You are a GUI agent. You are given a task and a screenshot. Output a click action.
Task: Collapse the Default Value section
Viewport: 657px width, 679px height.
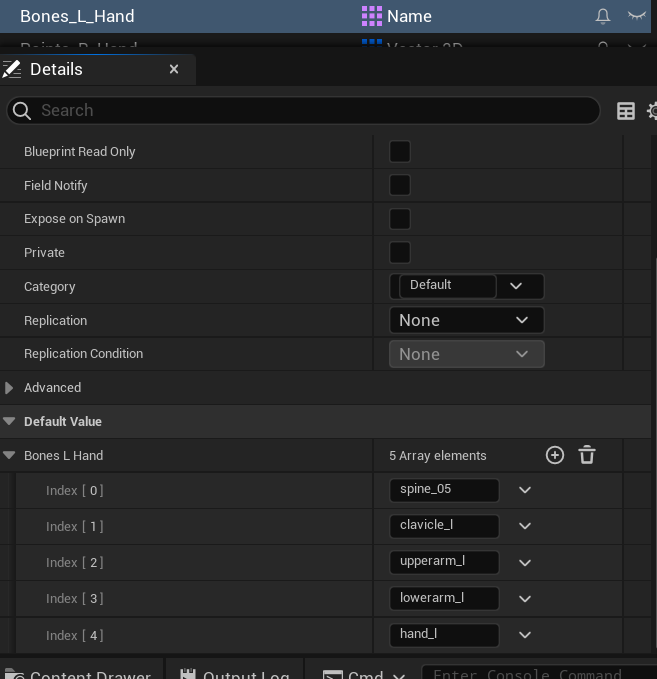(10, 422)
